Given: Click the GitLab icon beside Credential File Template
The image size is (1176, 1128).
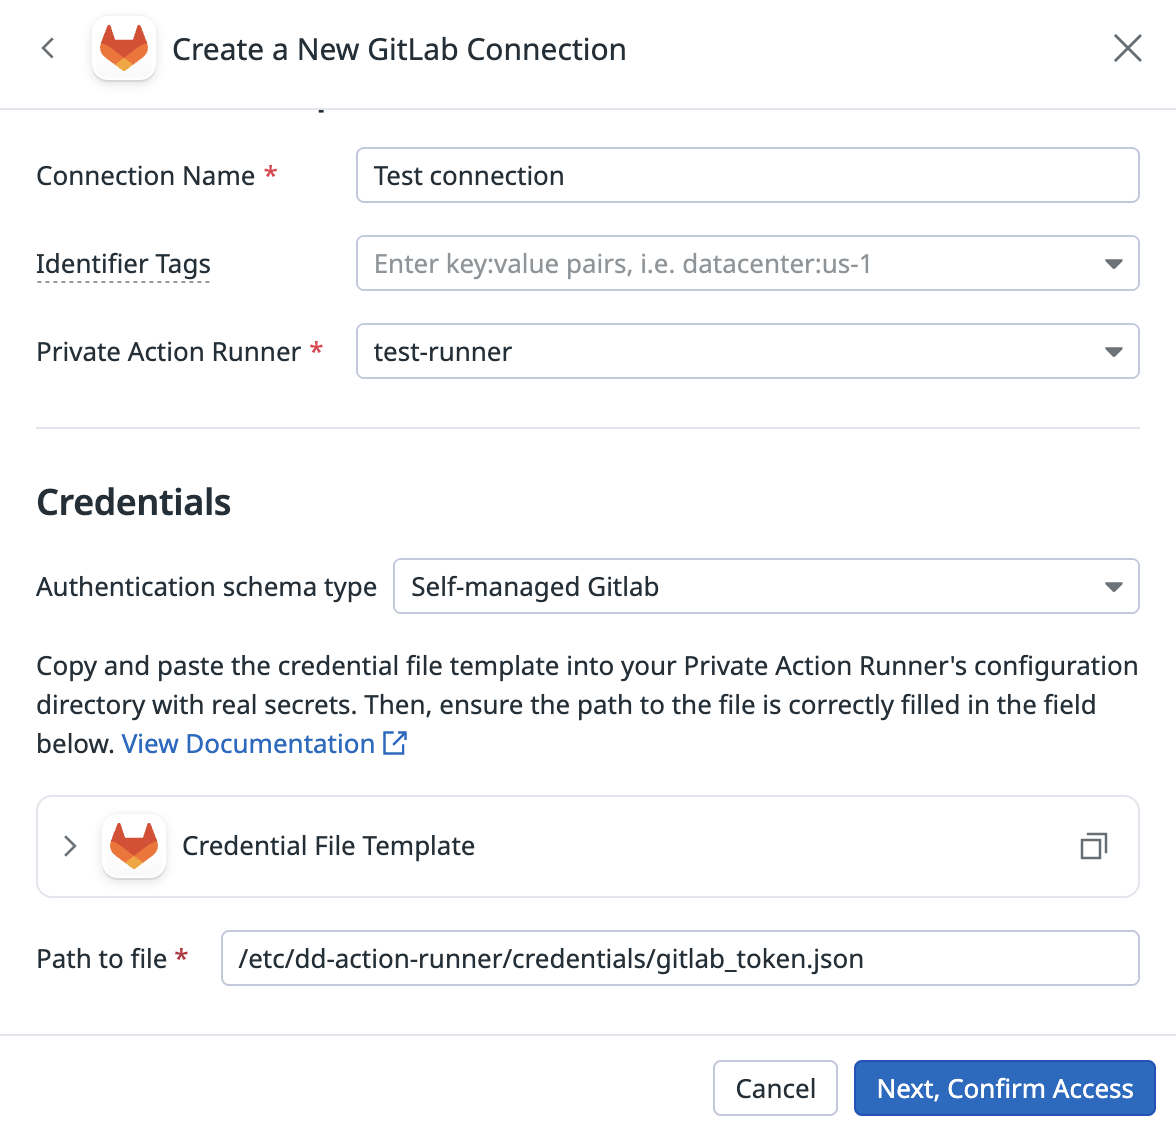Looking at the screenshot, I should point(134,846).
